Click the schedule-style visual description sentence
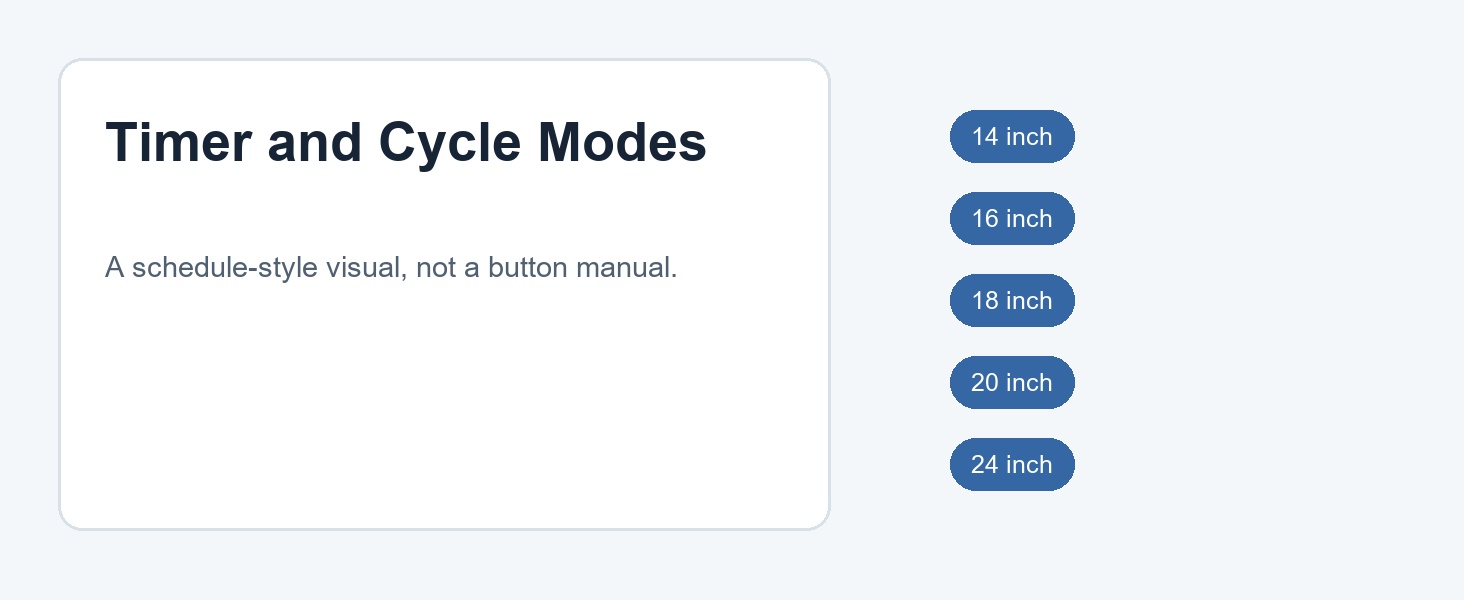This screenshot has width=1464, height=600. tap(391, 268)
